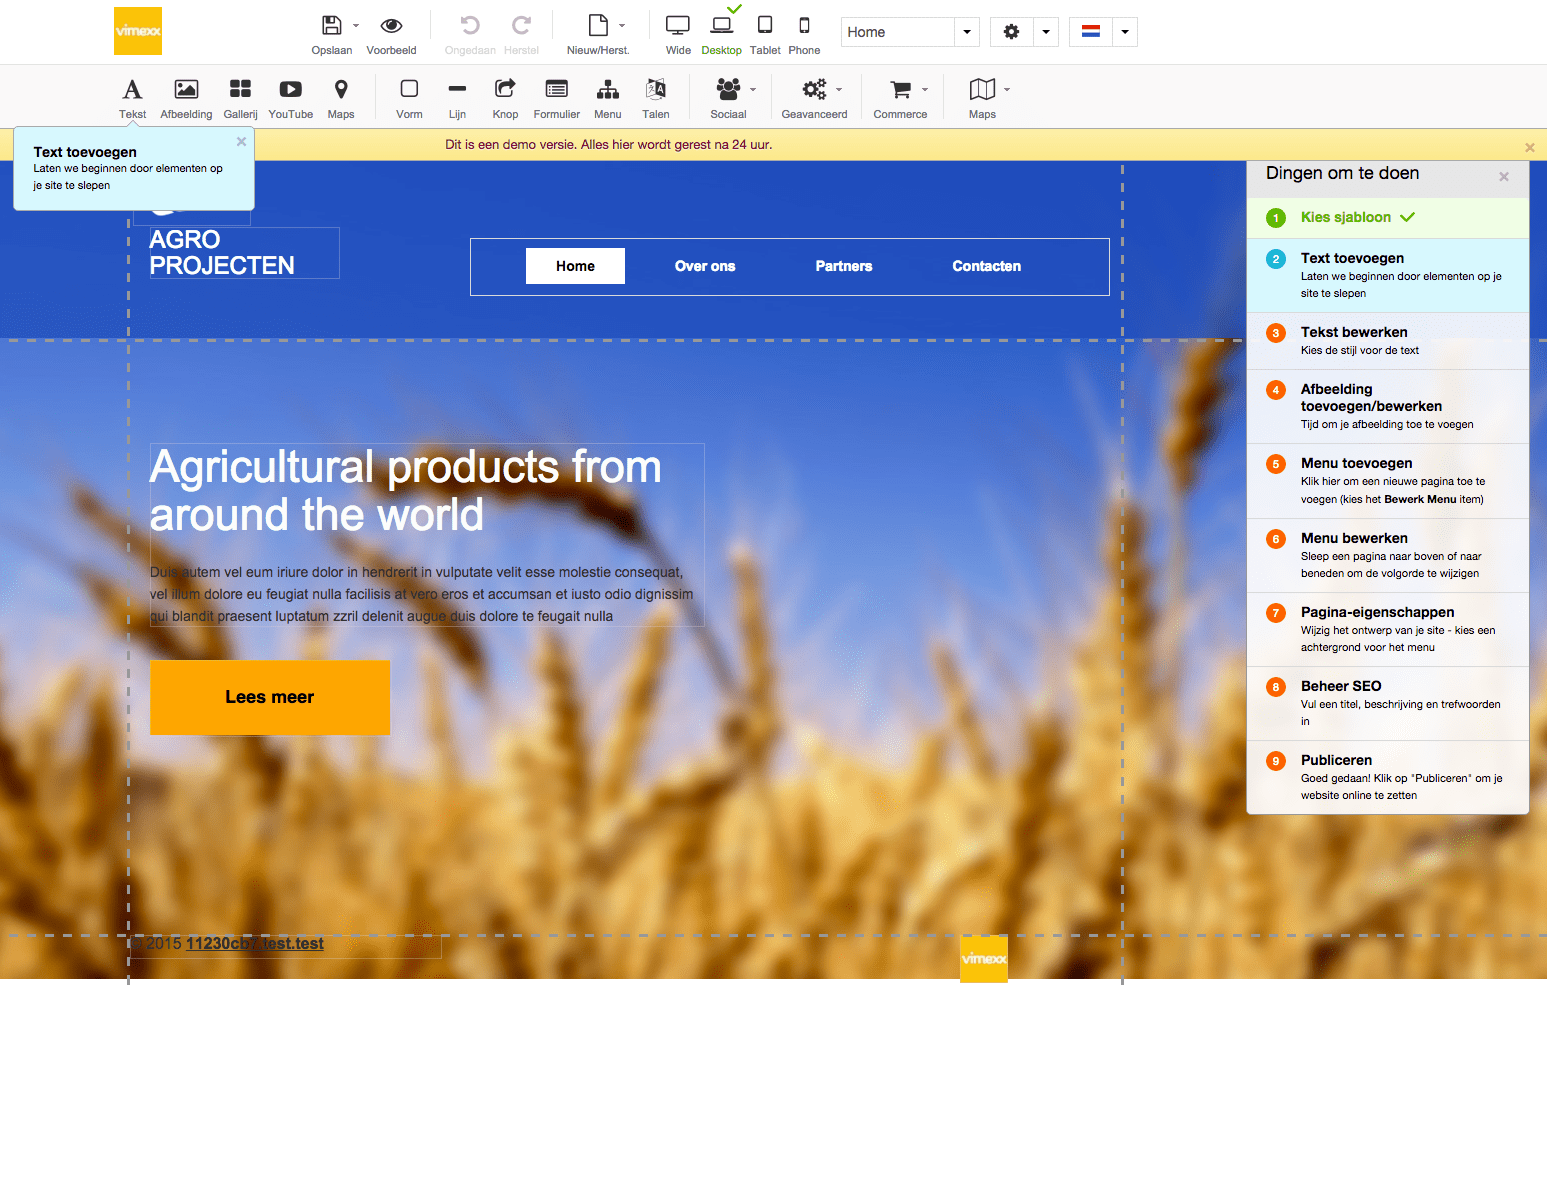Expand the language flag dropdown
Viewport: 1547px width, 1183px height.
point(1125,32)
